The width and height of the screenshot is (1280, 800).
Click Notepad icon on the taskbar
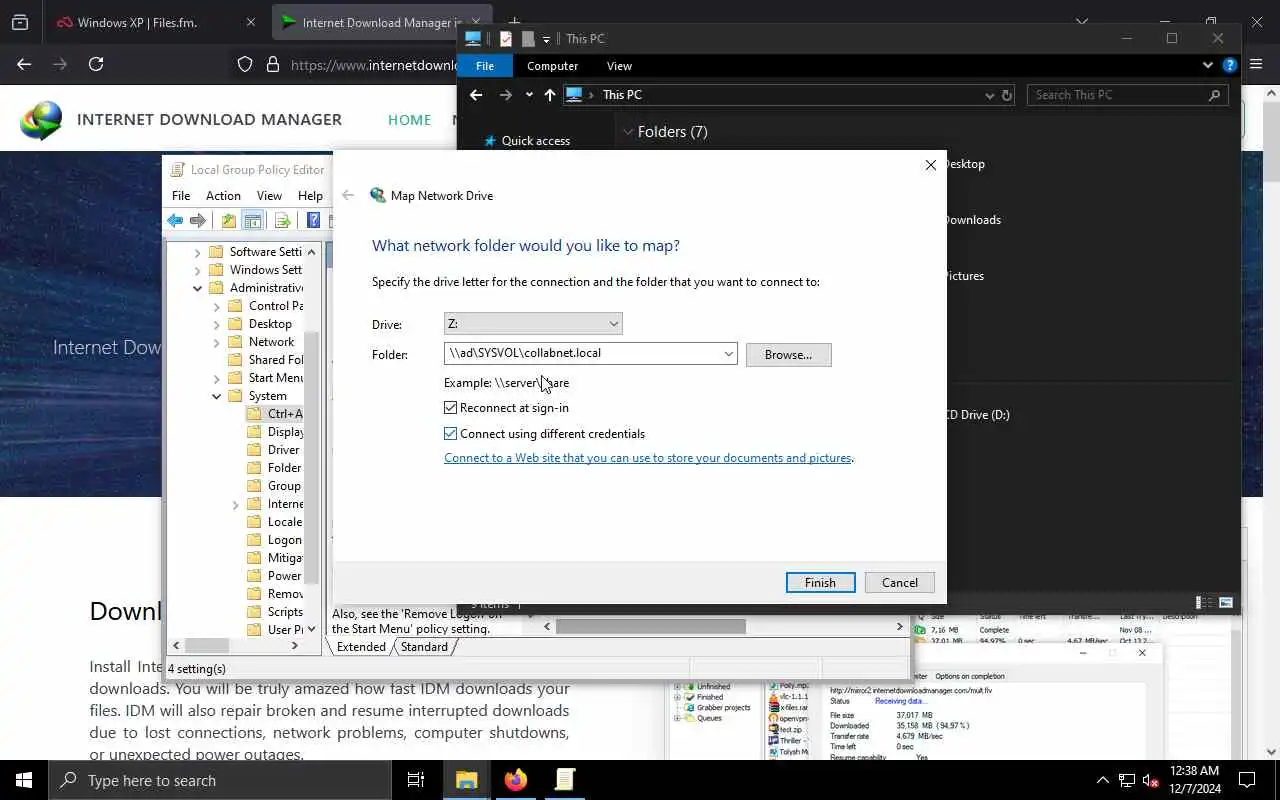tap(565, 780)
